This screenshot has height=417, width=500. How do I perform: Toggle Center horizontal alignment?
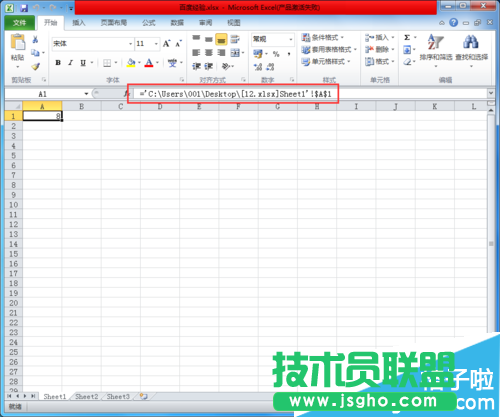point(209,53)
